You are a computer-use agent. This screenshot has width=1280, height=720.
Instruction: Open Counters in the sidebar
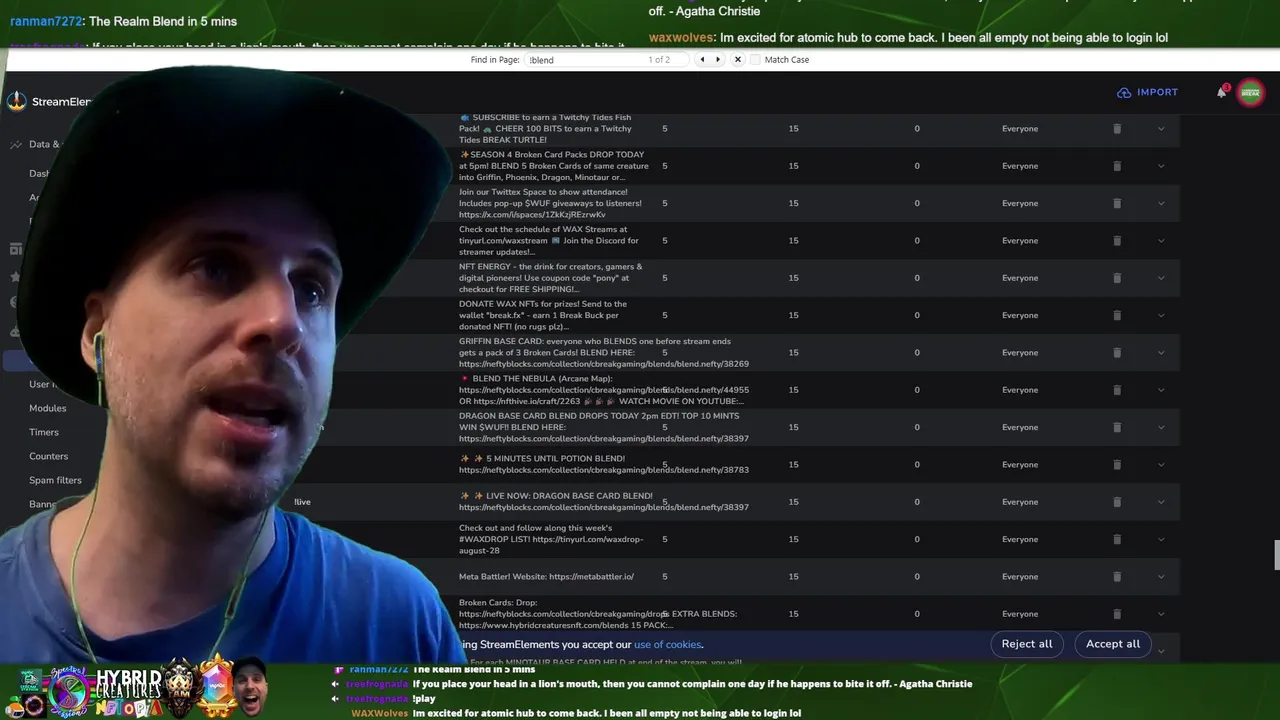pos(48,456)
